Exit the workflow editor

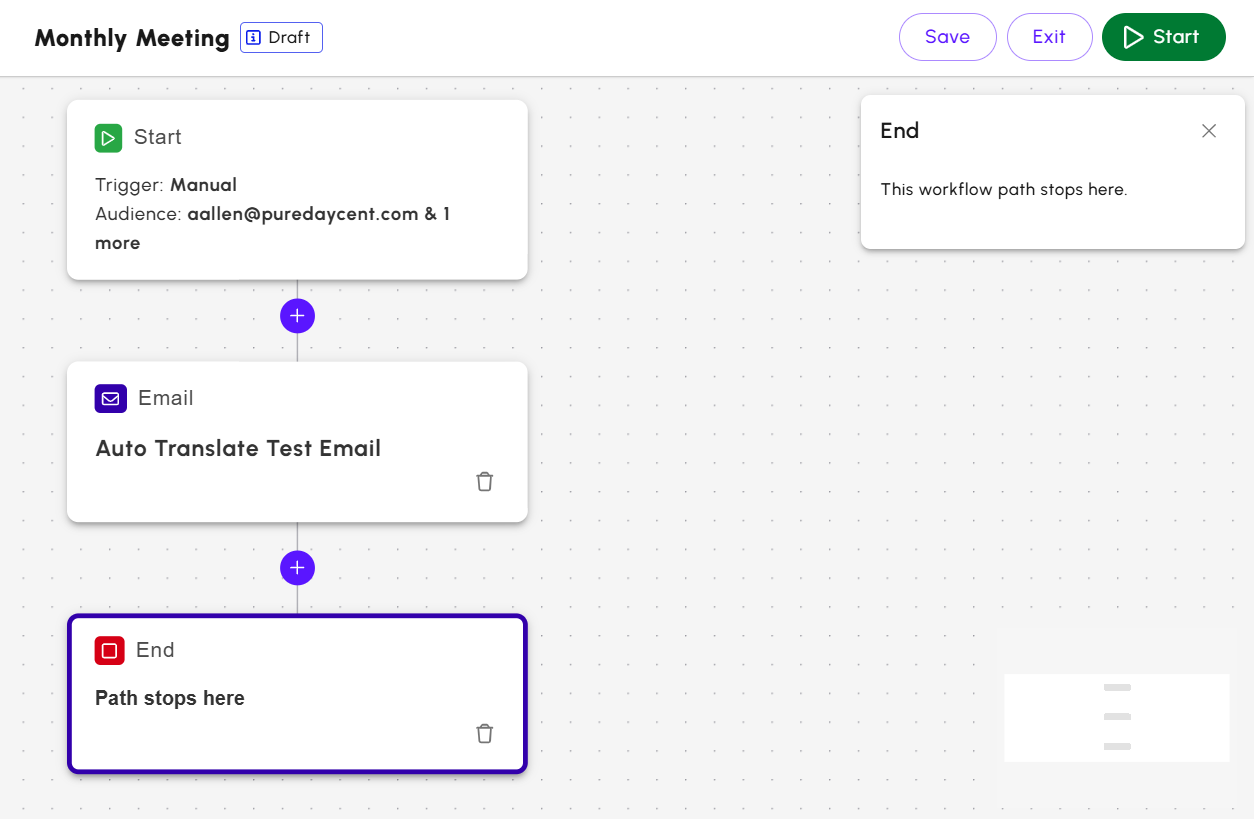click(x=1049, y=37)
